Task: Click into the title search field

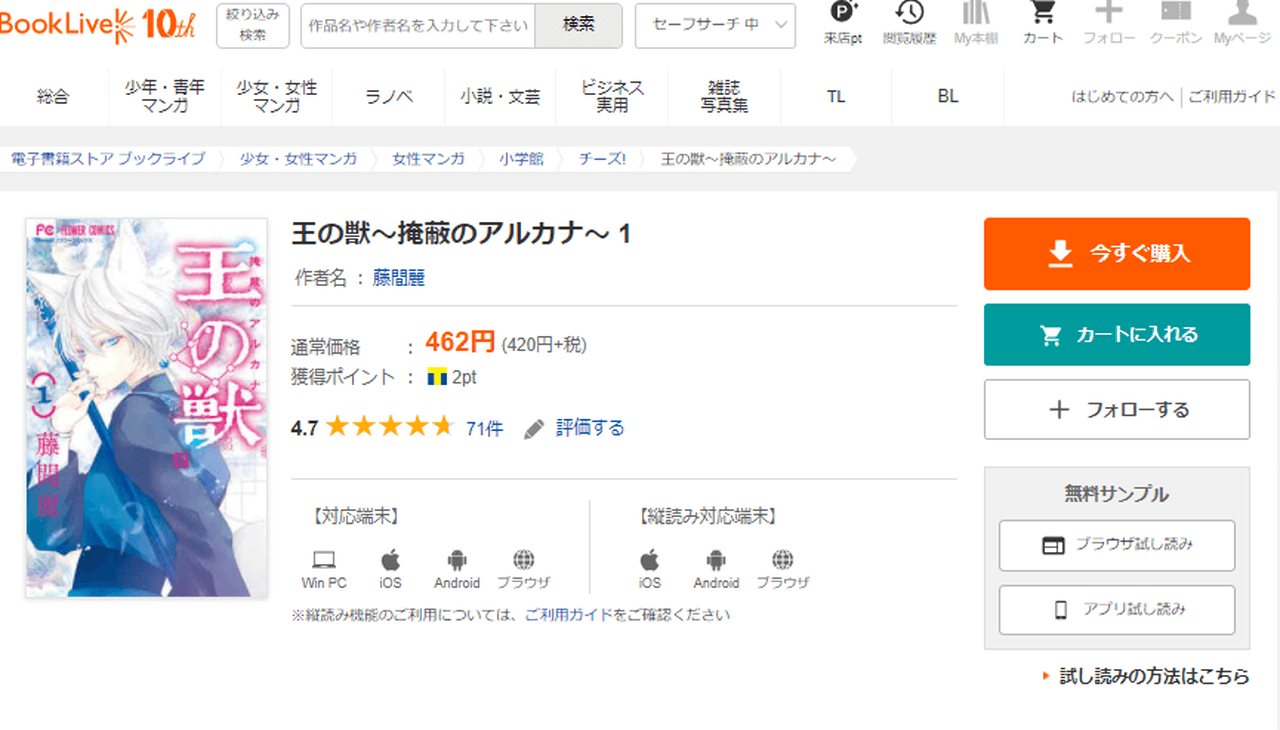Action: tap(418, 25)
